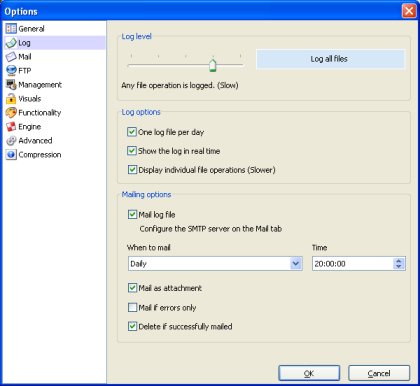Viewport: 420px width, 386px height.
Task: Click the Time spinner arrows
Action: [399, 264]
